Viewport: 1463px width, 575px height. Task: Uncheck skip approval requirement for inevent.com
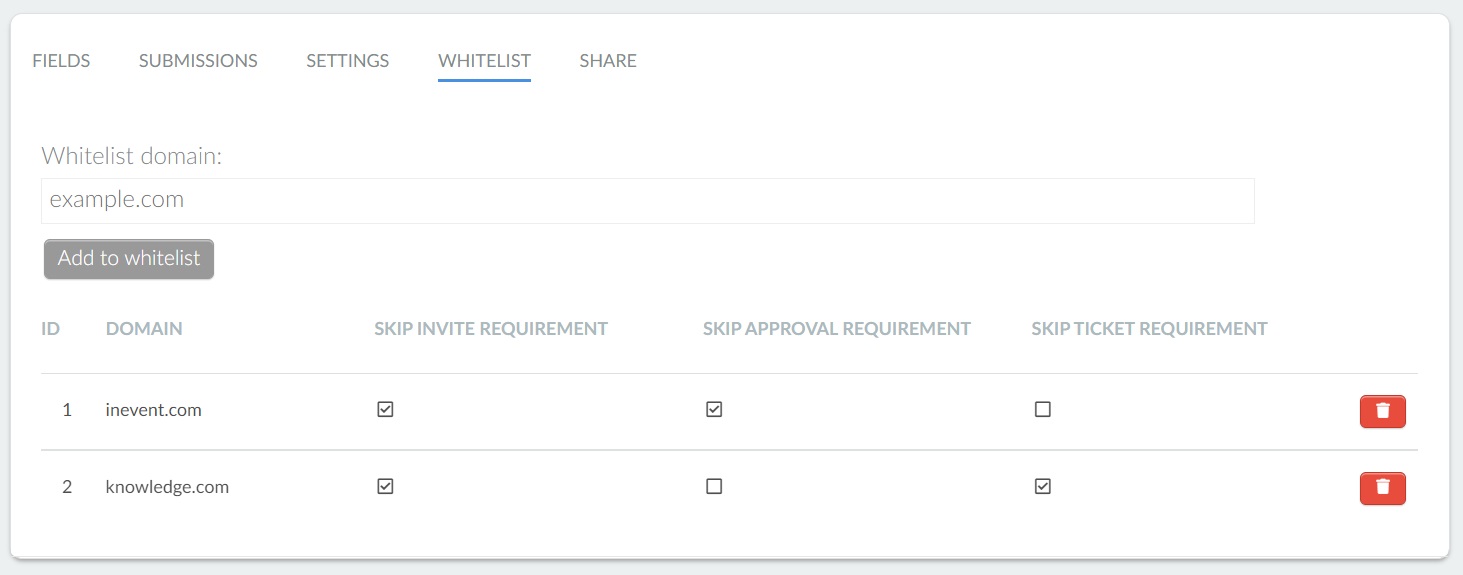pyautogui.click(x=714, y=409)
